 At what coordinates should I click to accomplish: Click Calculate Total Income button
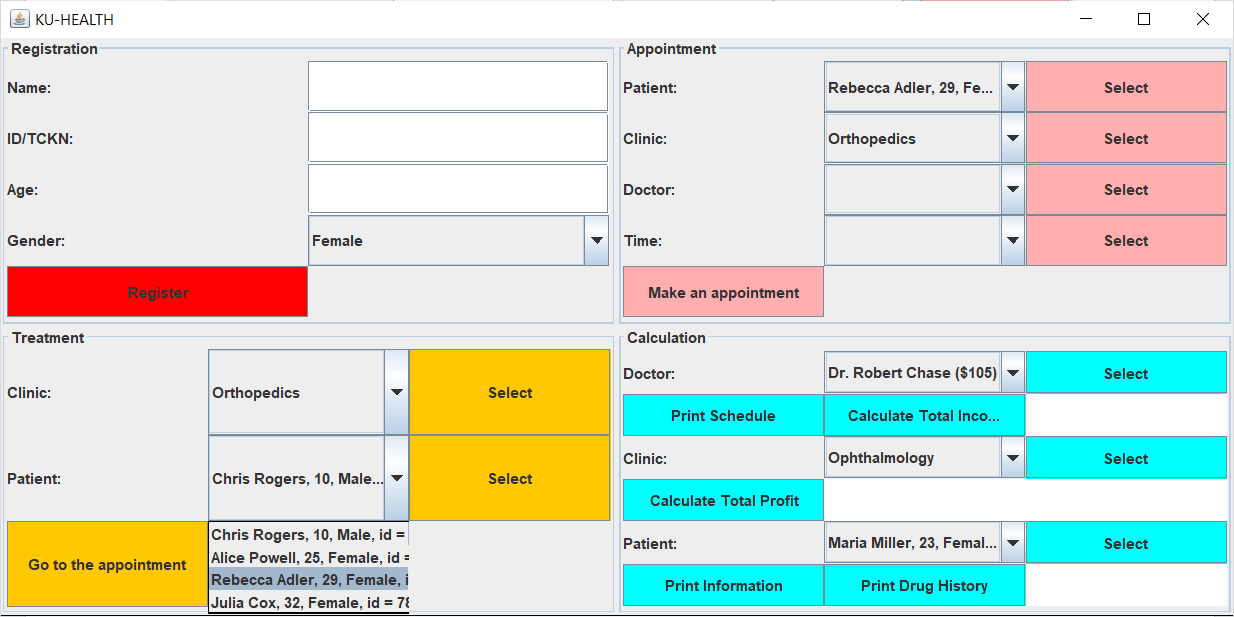tap(924, 415)
